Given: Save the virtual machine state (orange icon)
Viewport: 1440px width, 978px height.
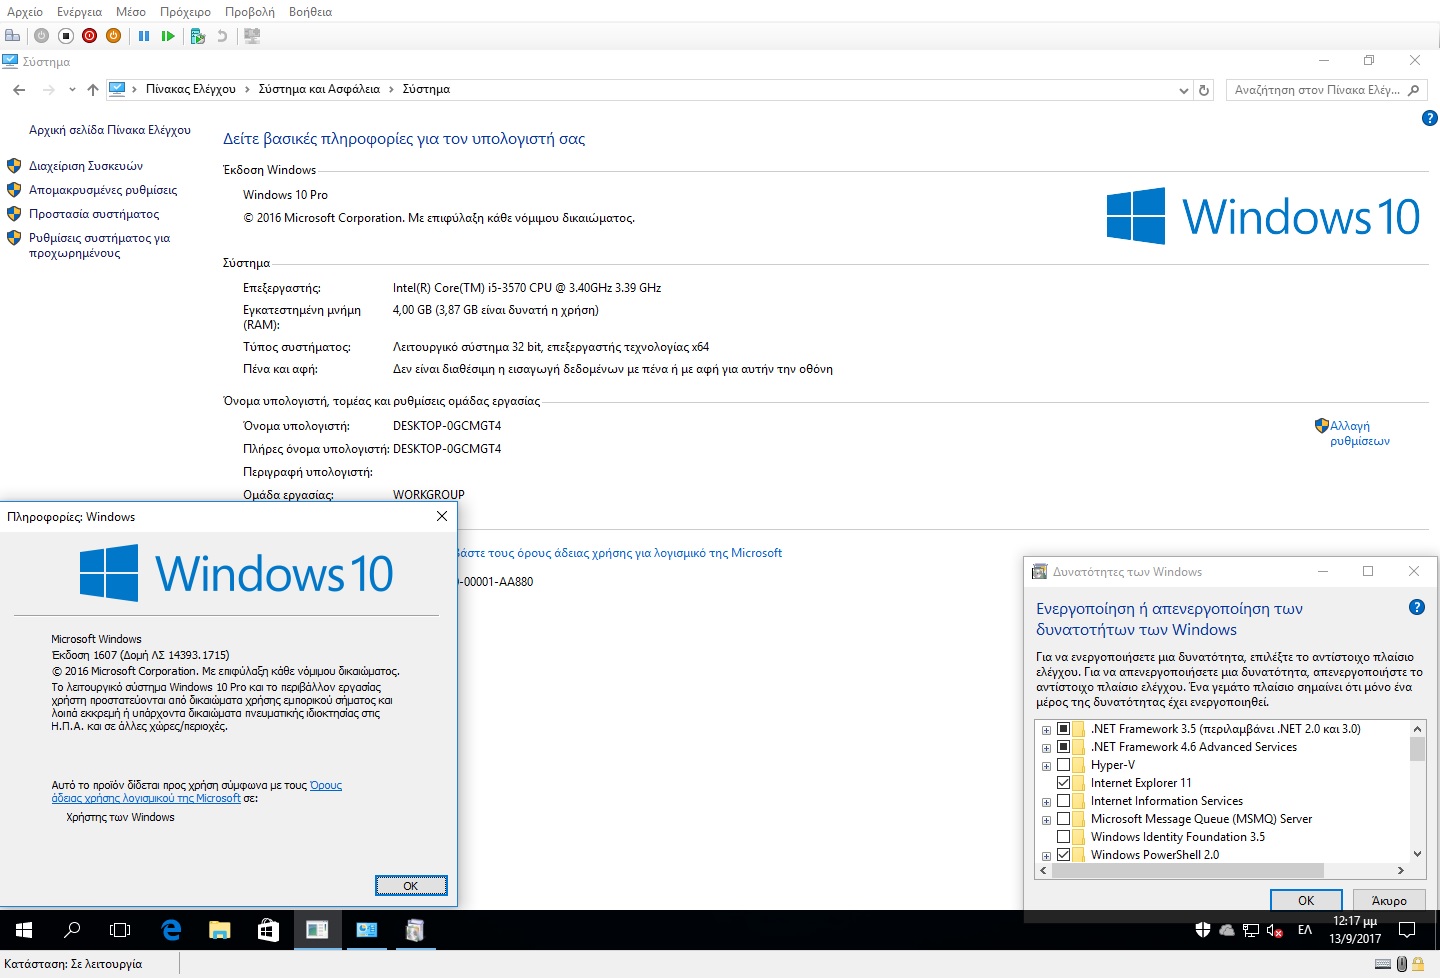Looking at the screenshot, I should coord(114,36).
